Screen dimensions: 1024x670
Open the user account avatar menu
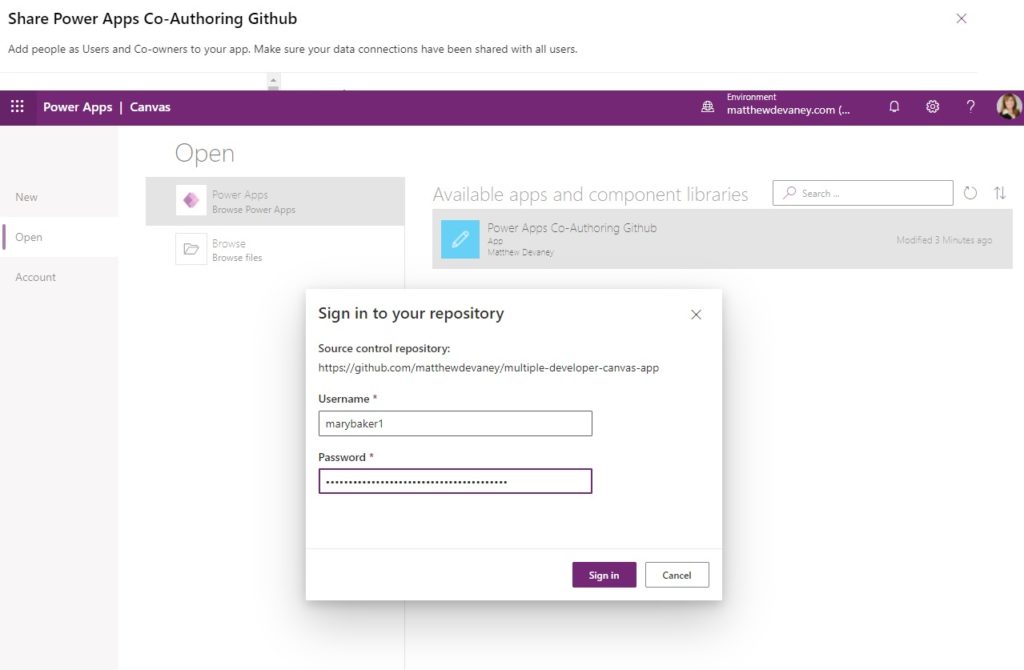[x=1009, y=106]
